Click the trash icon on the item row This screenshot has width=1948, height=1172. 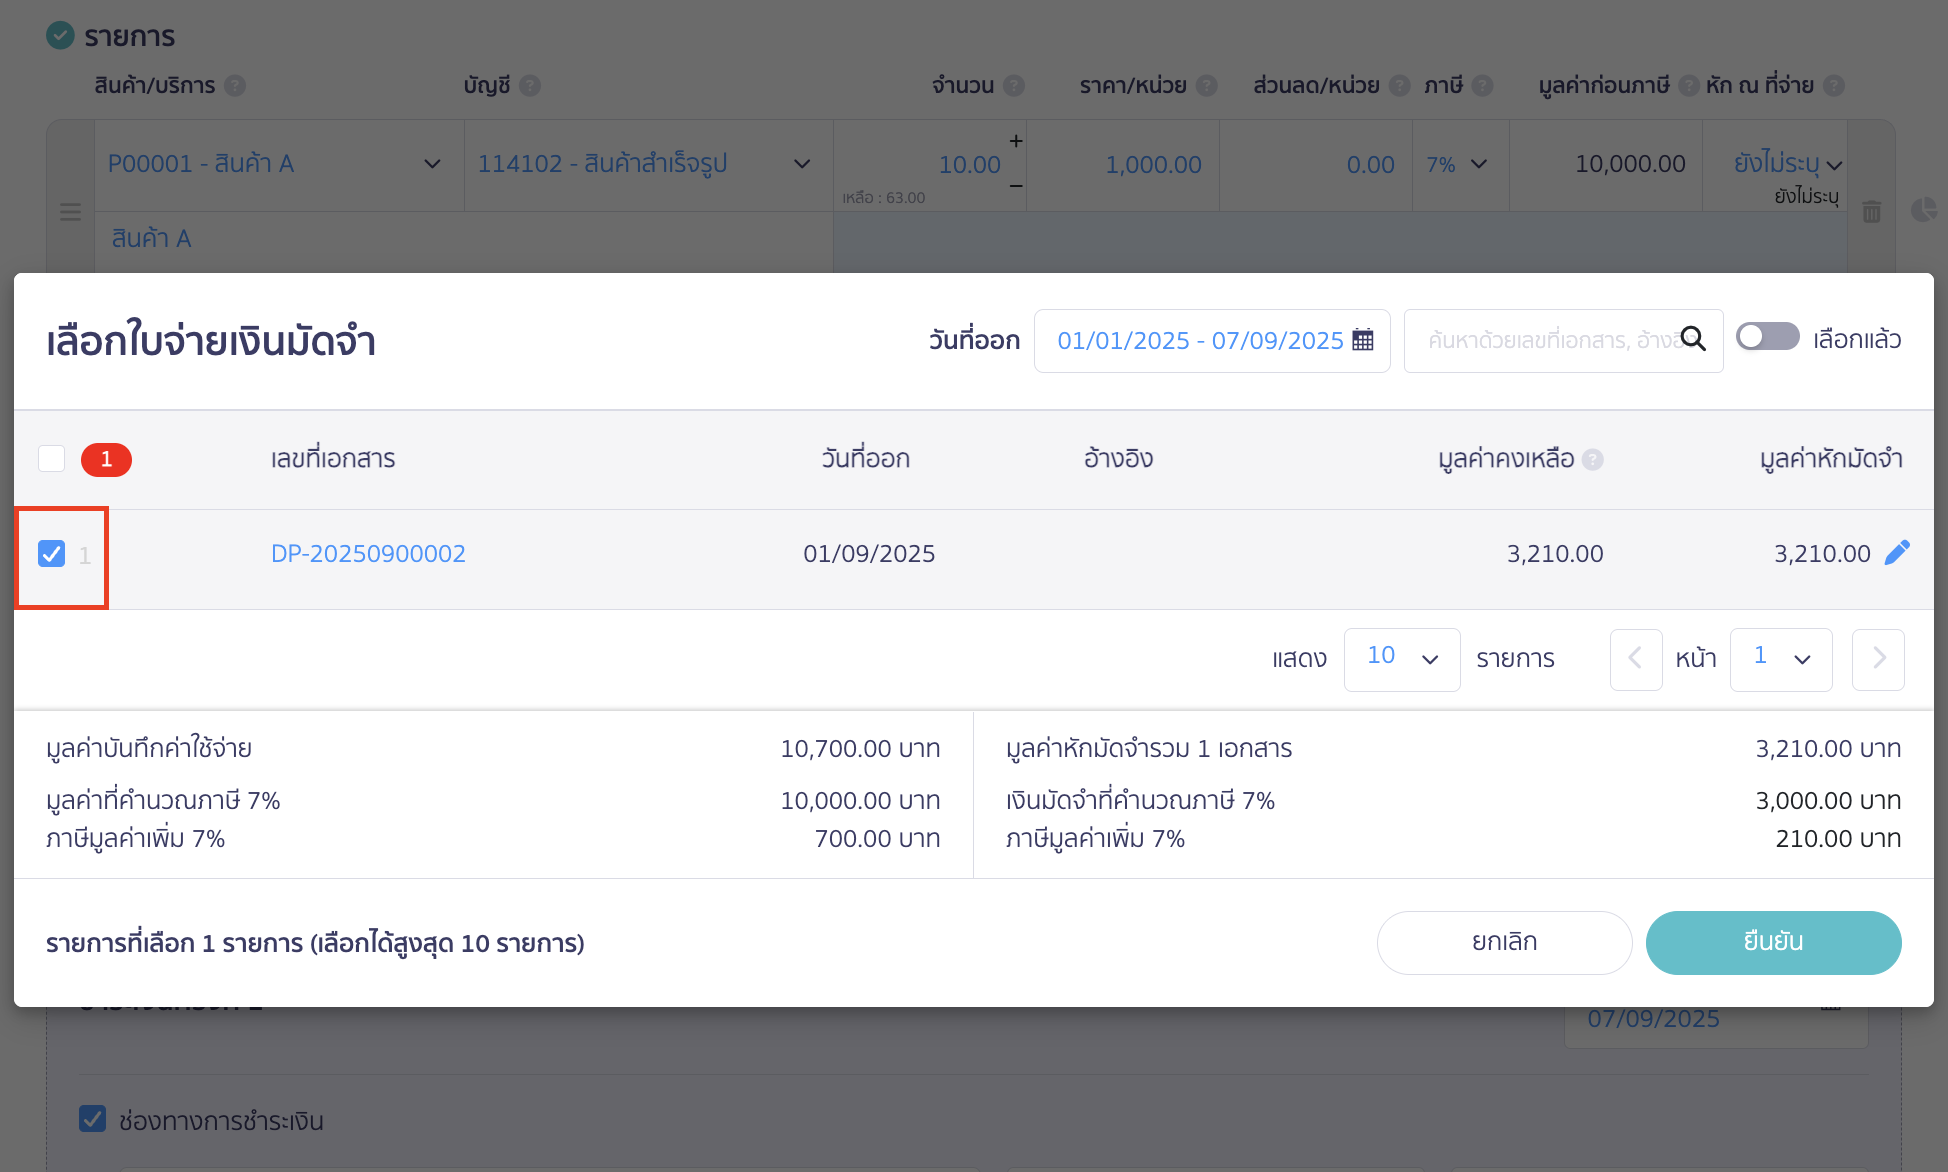pos(1872,212)
